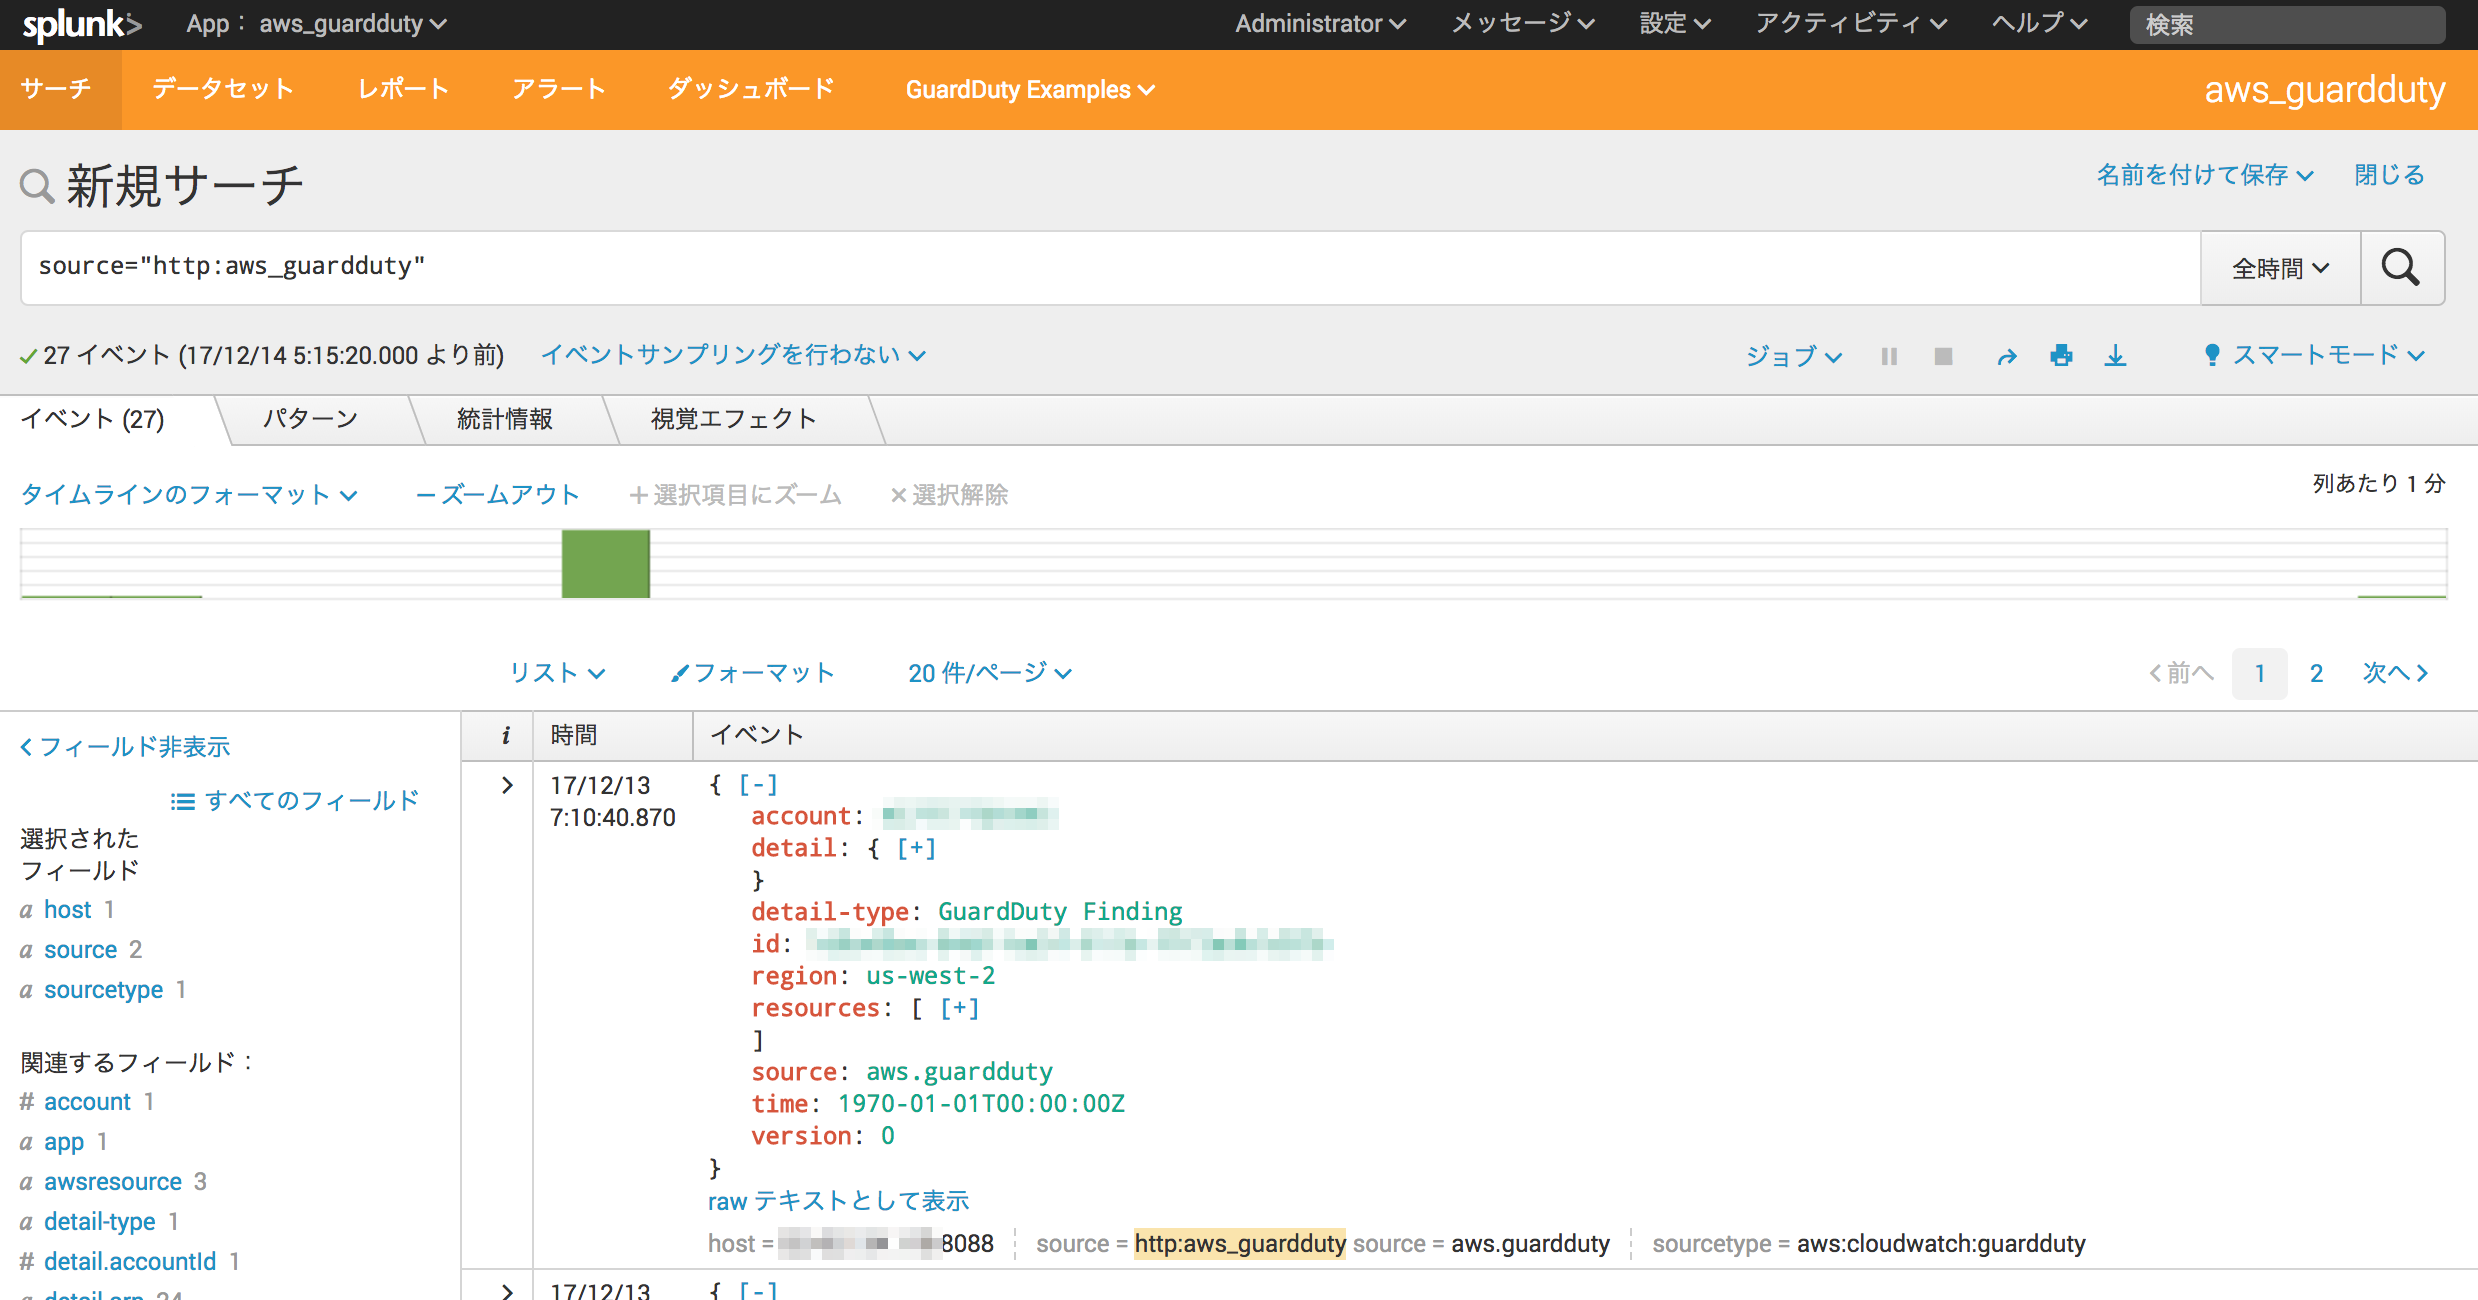Stop the search job
The width and height of the screenshot is (2478, 1300).
1943,357
